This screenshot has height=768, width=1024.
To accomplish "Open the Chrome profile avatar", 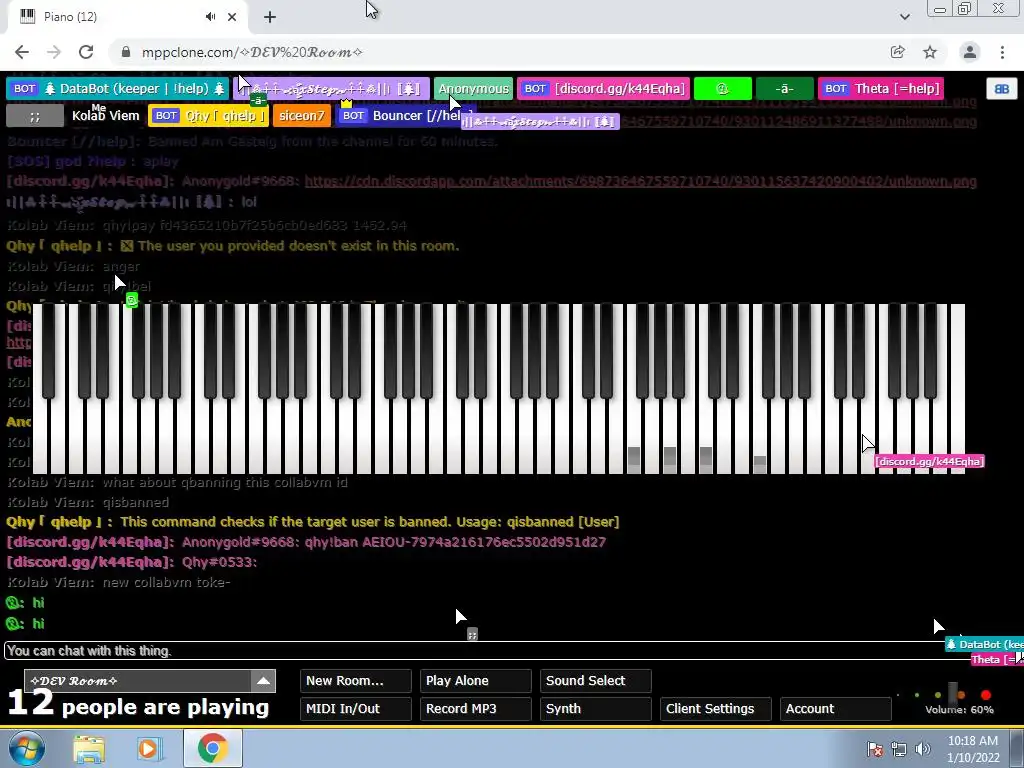I will click(x=970, y=52).
